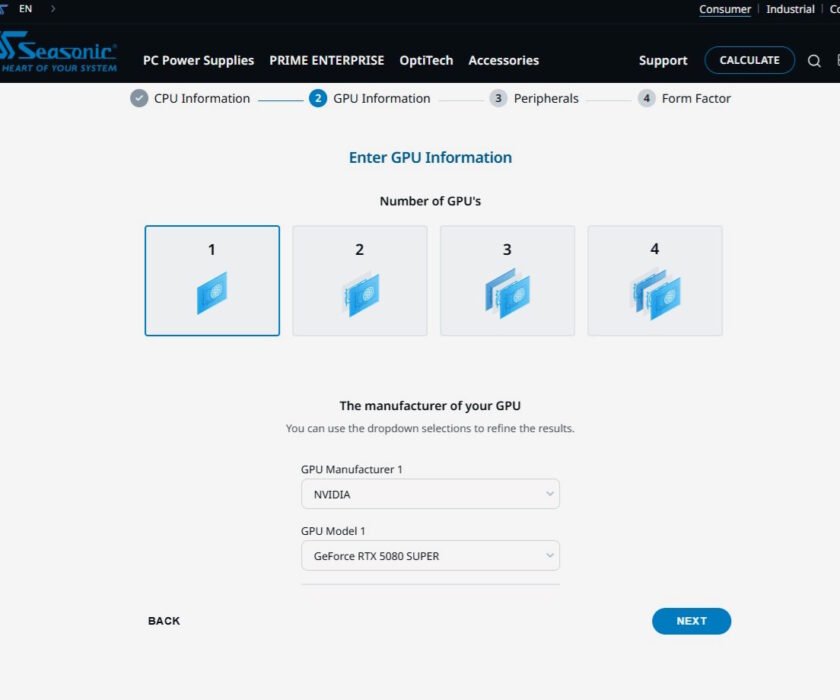Click the step 4 Form Factor circle badge

646,99
